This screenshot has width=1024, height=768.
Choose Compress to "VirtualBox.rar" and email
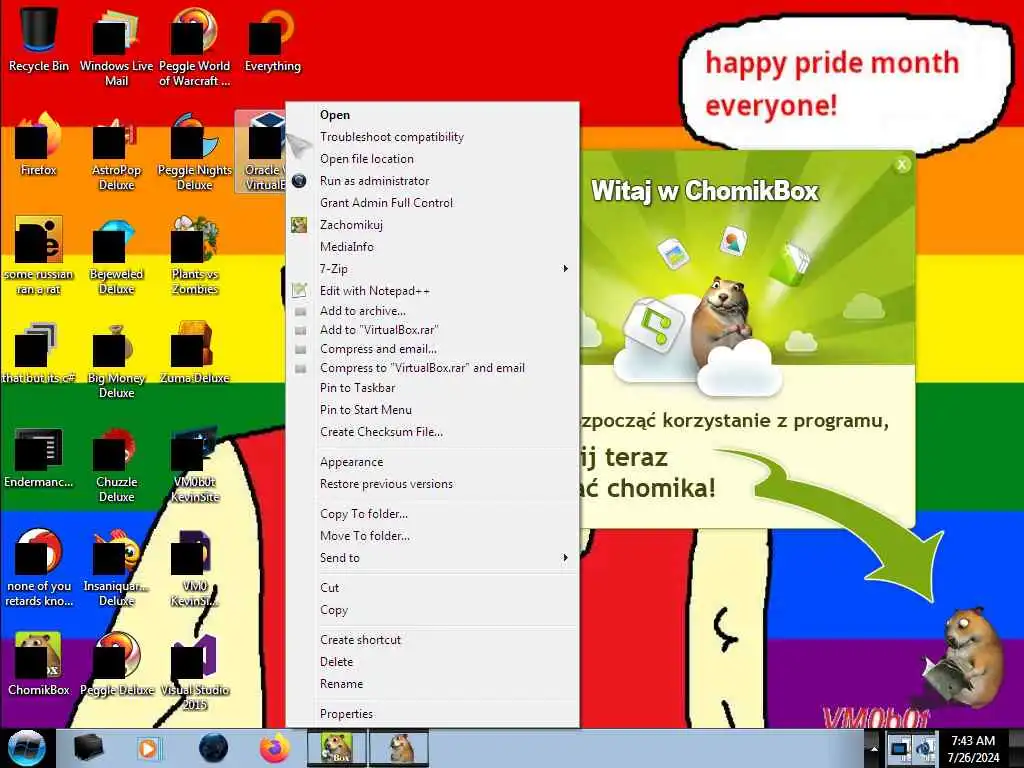(x=432, y=368)
